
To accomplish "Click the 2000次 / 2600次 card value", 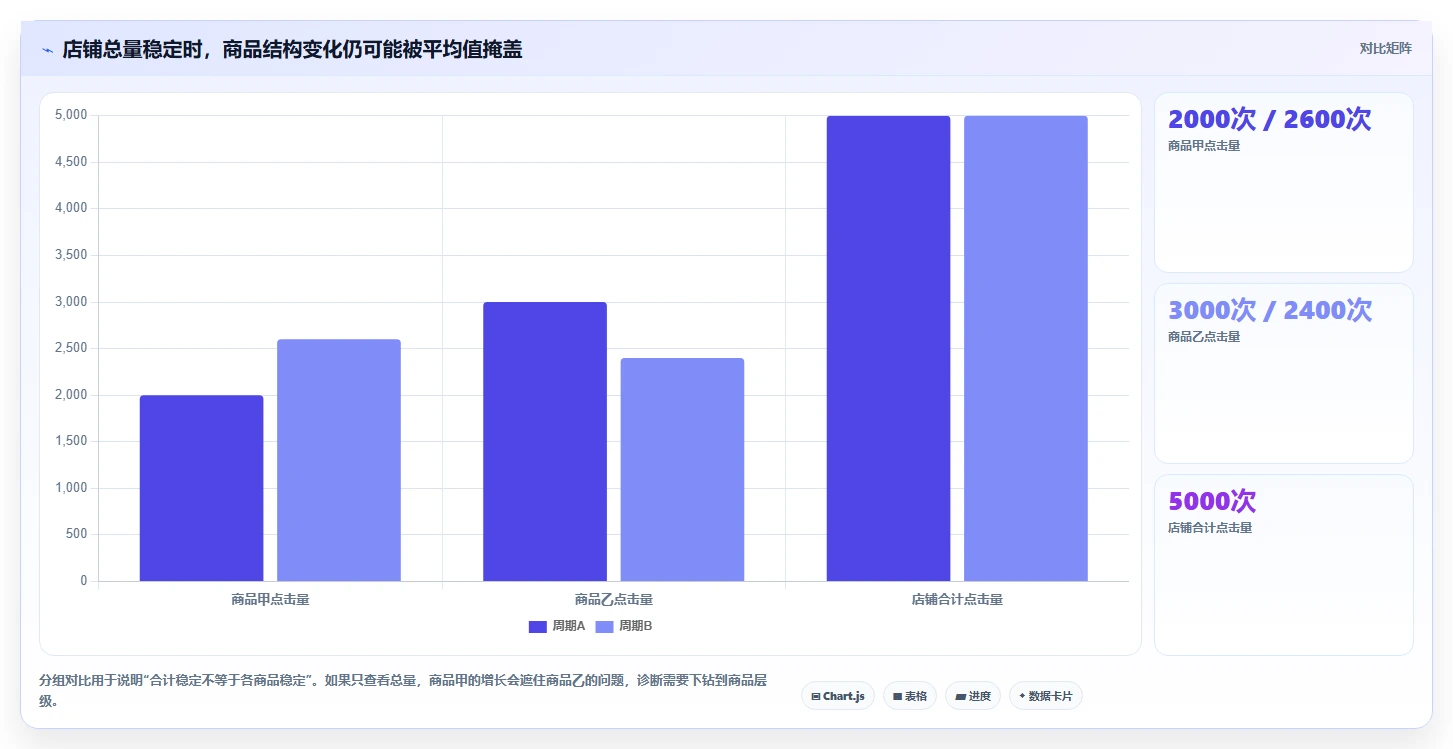I will 1270,119.
